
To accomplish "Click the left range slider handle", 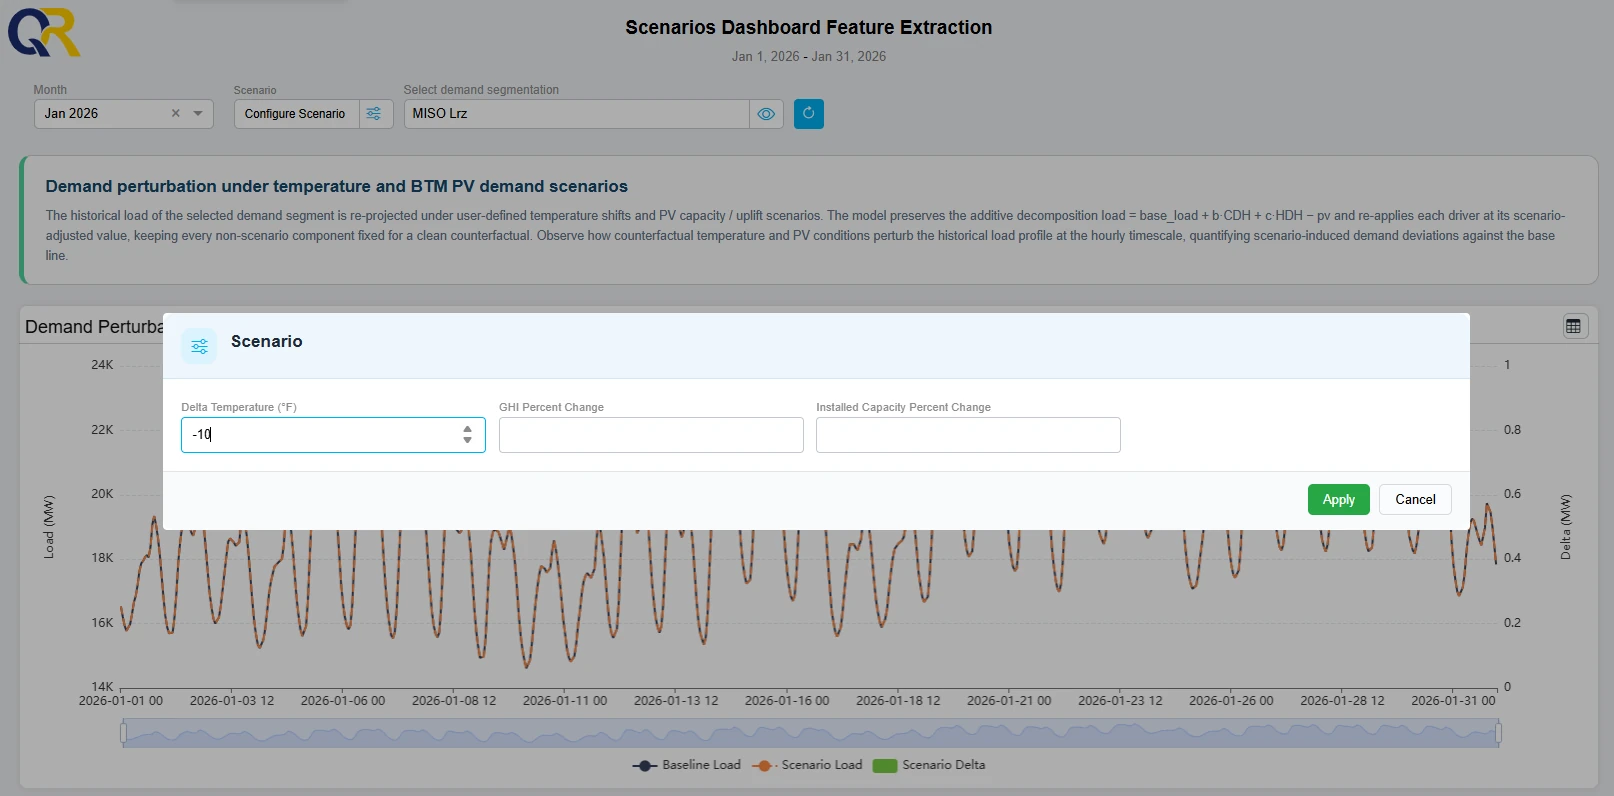I will [x=123, y=733].
